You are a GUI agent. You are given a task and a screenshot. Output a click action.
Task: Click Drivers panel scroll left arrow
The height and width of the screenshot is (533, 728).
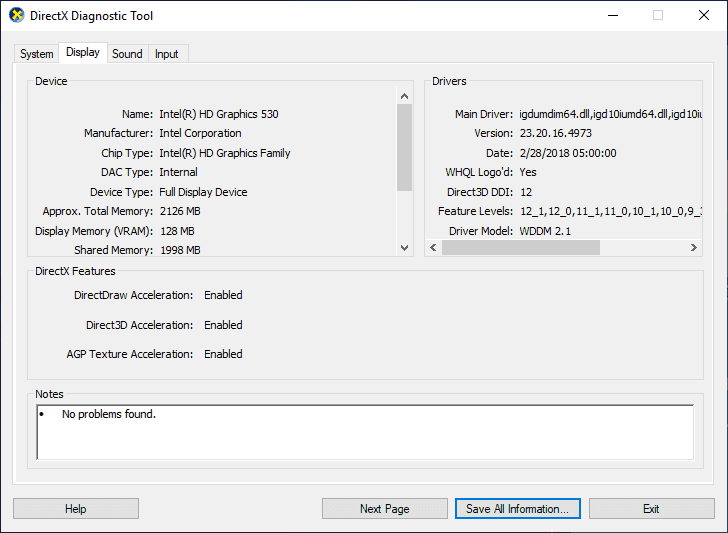433,247
